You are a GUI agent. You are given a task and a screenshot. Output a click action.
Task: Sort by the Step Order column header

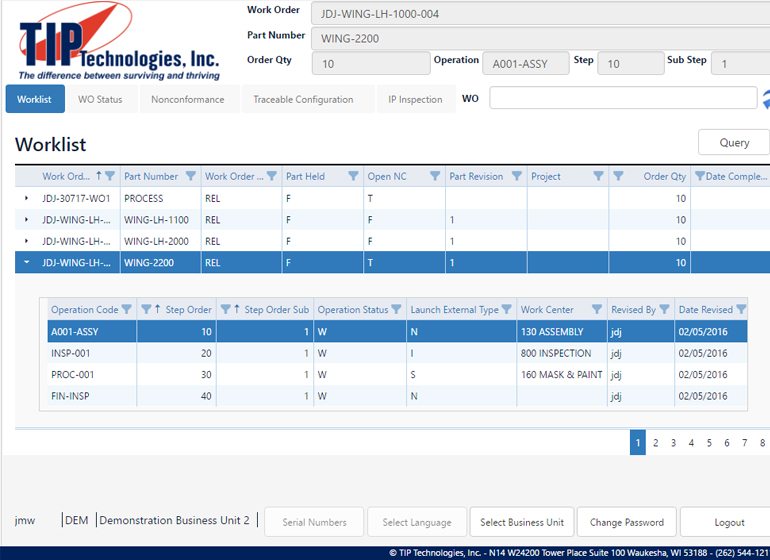[188, 309]
